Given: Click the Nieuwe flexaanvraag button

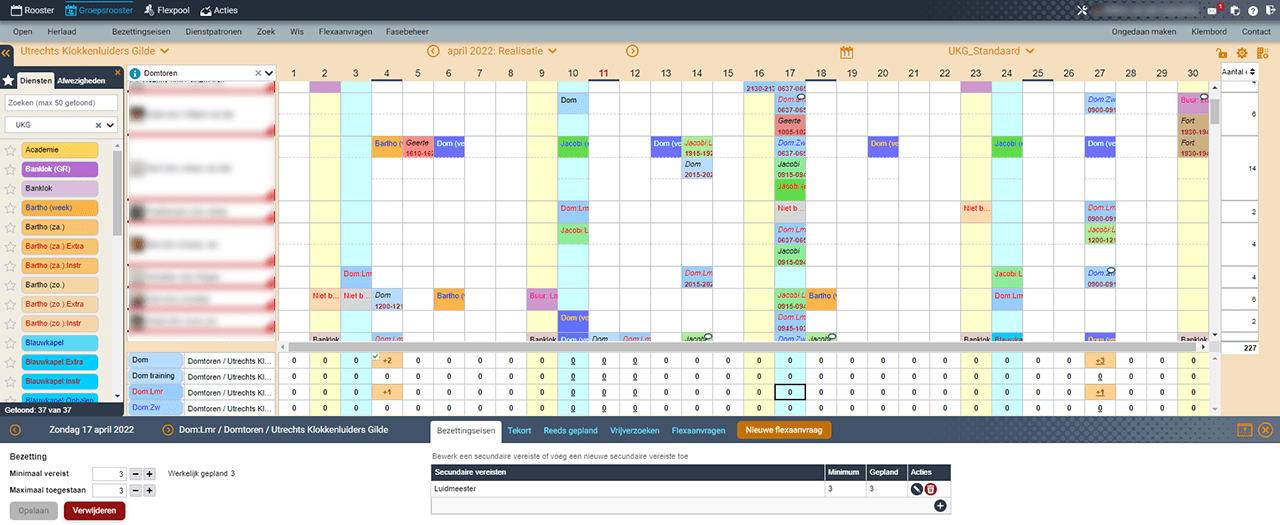Looking at the screenshot, I should (x=784, y=430).
